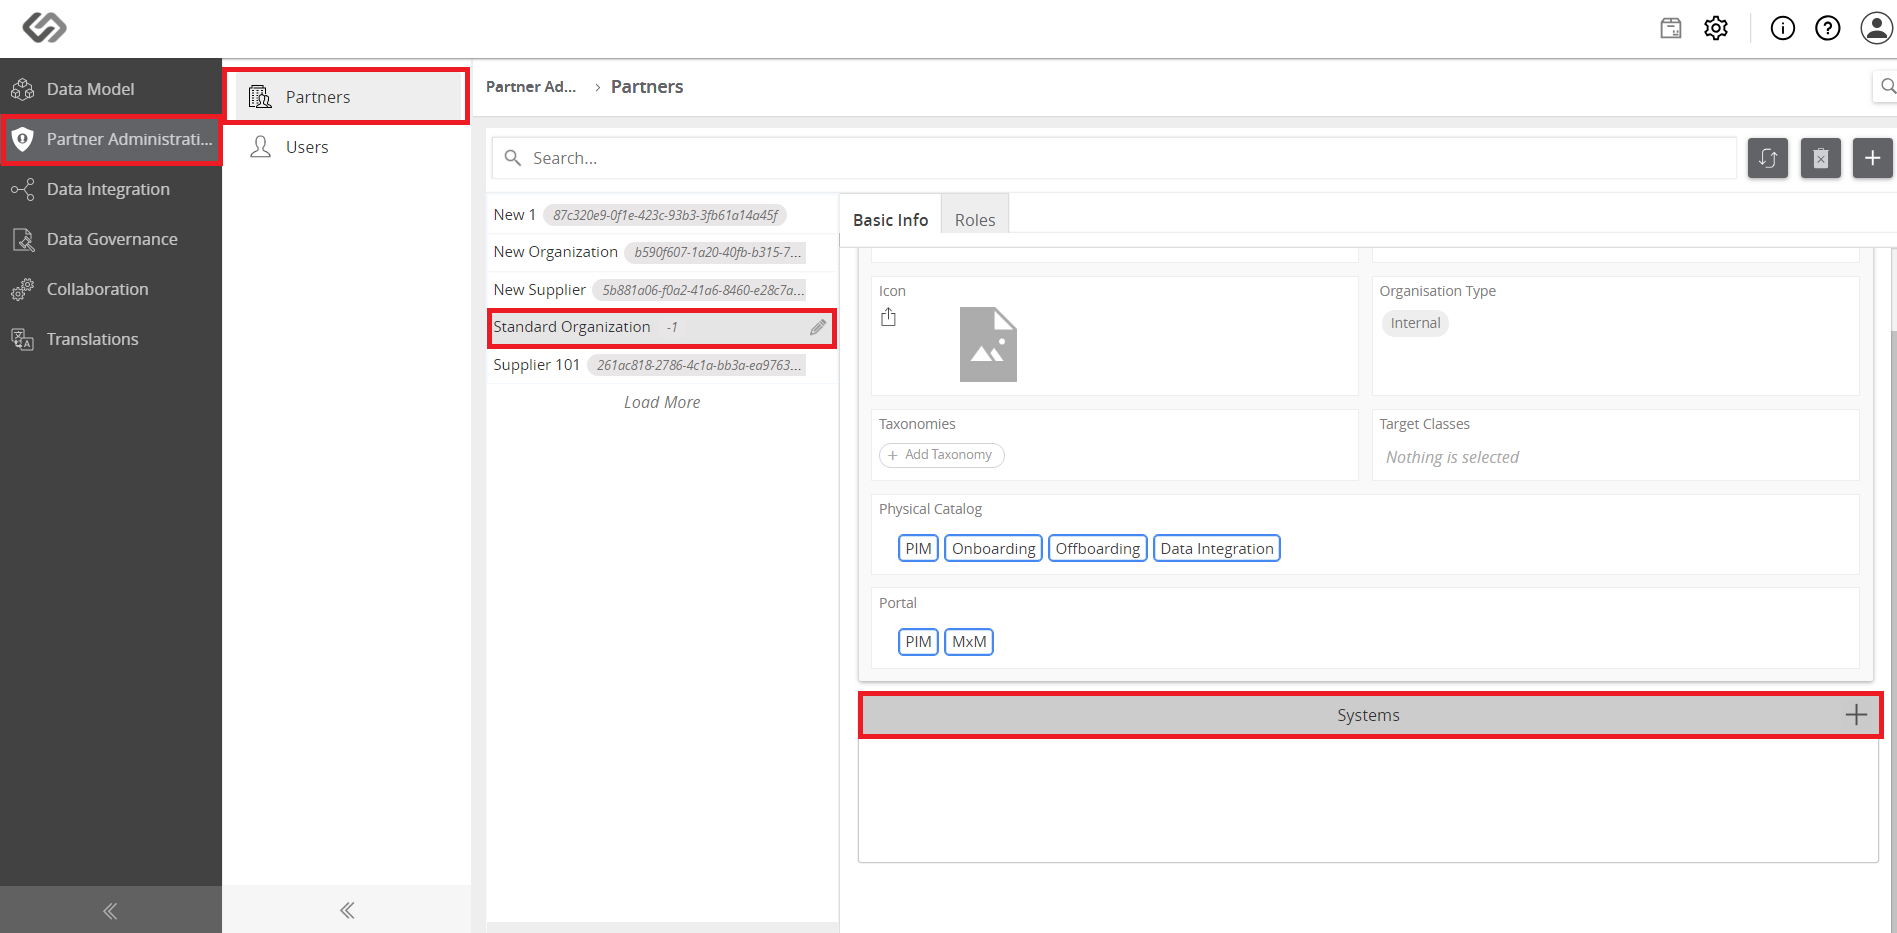Toggle Onboarding under Physical Catalog
1897x933 pixels.
(993, 549)
